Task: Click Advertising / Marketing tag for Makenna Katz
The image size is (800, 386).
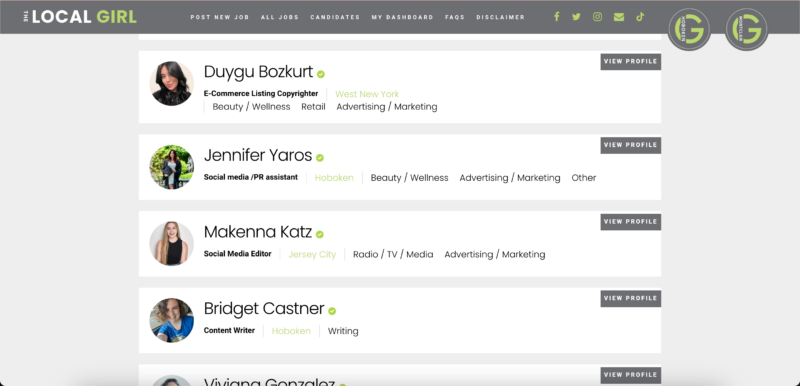Action: pyautogui.click(x=494, y=254)
